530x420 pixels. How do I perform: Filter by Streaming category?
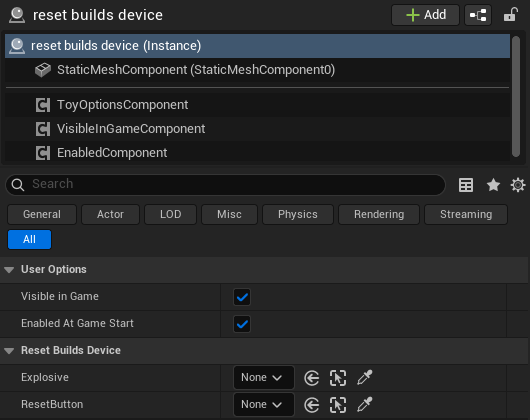pyautogui.click(x=466, y=214)
